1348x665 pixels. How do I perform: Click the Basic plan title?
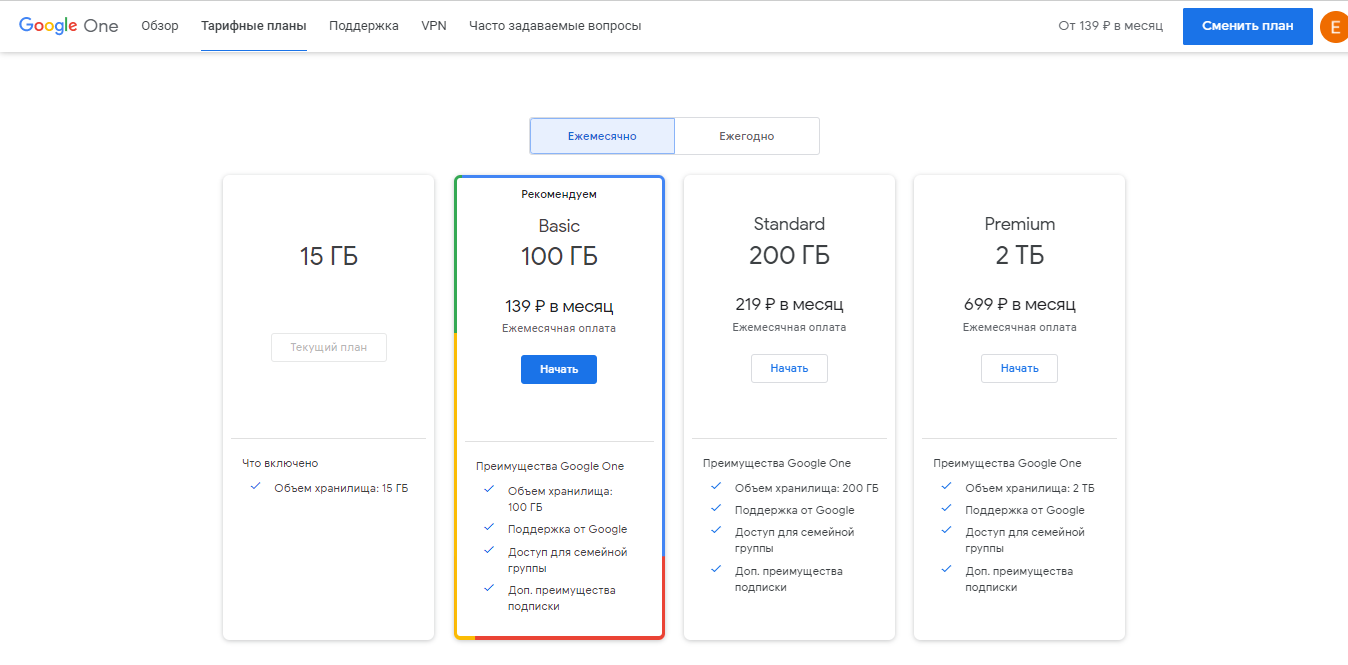coord(559,226)
